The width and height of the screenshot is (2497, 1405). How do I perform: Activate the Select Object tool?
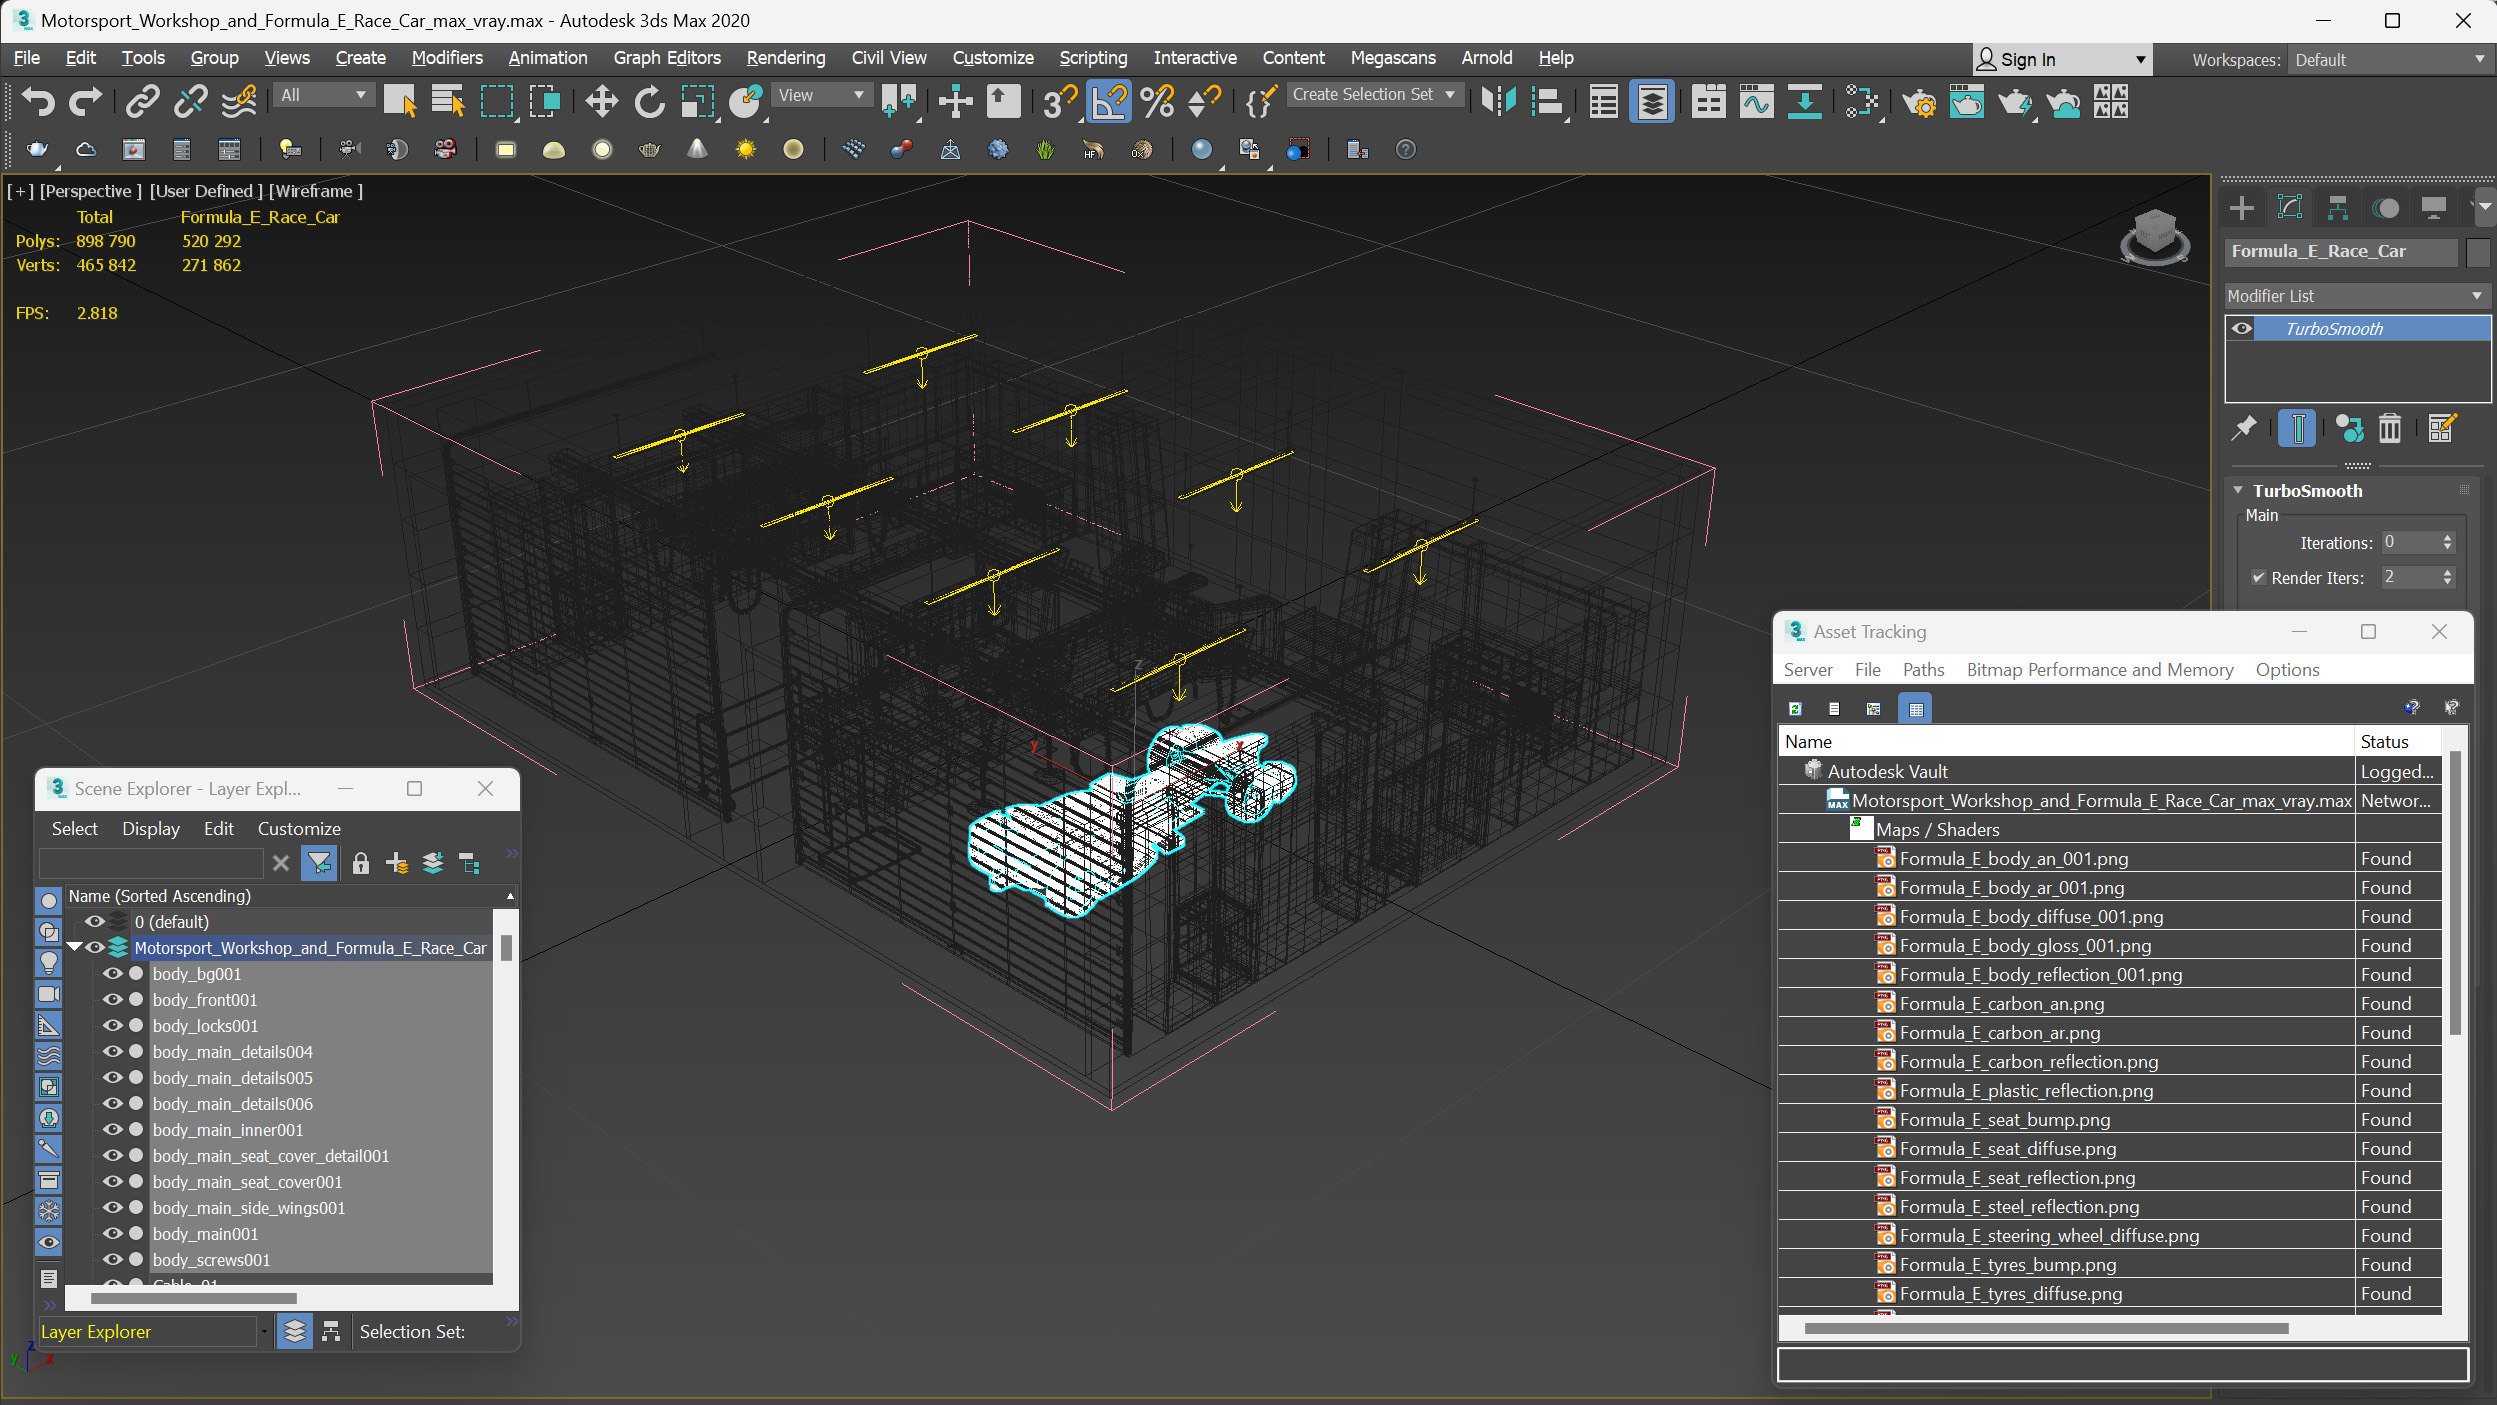[399, 101]
